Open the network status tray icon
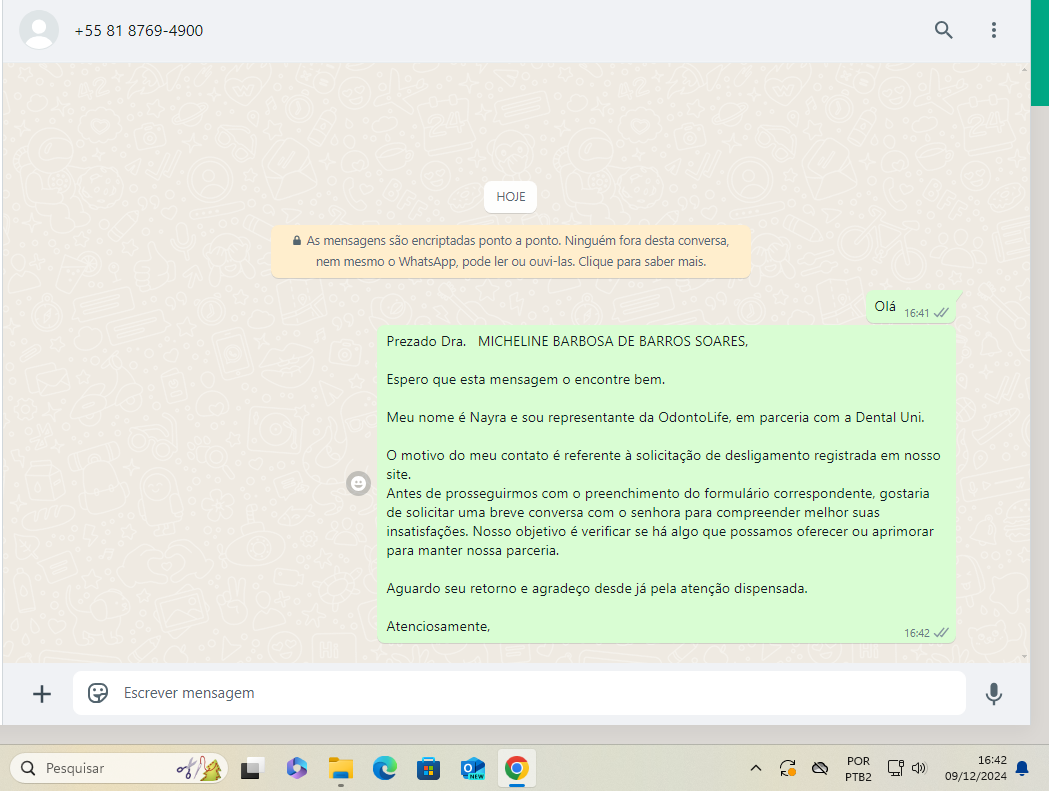The height and width of the screenshot is (791, 1049). pyautogui.click(x=895, y=768)
